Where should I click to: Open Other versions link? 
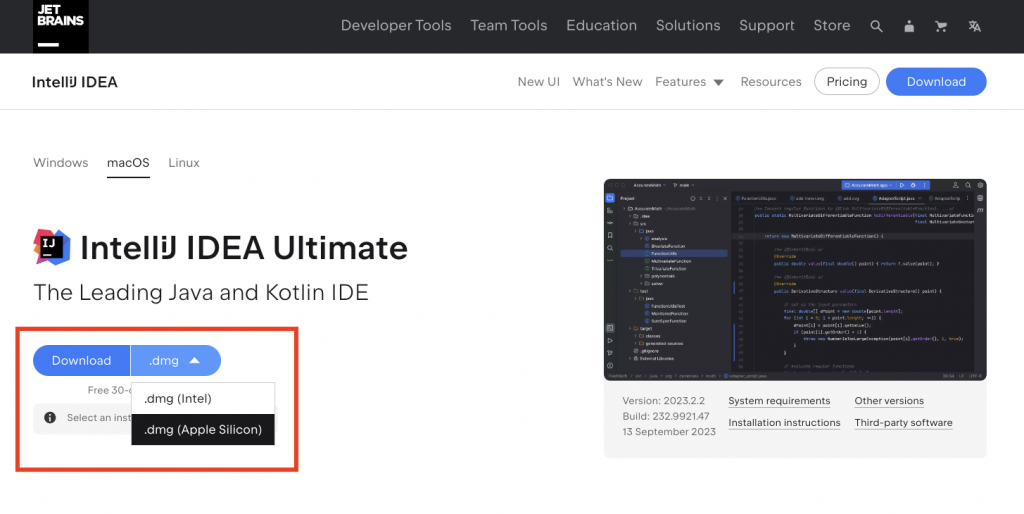[889, 401]
